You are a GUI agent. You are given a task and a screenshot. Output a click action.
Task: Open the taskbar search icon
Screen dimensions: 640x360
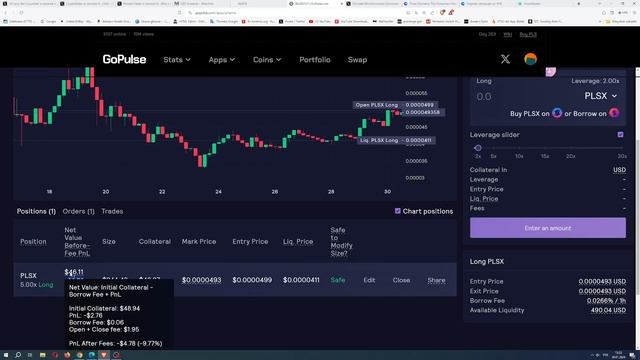18,355
